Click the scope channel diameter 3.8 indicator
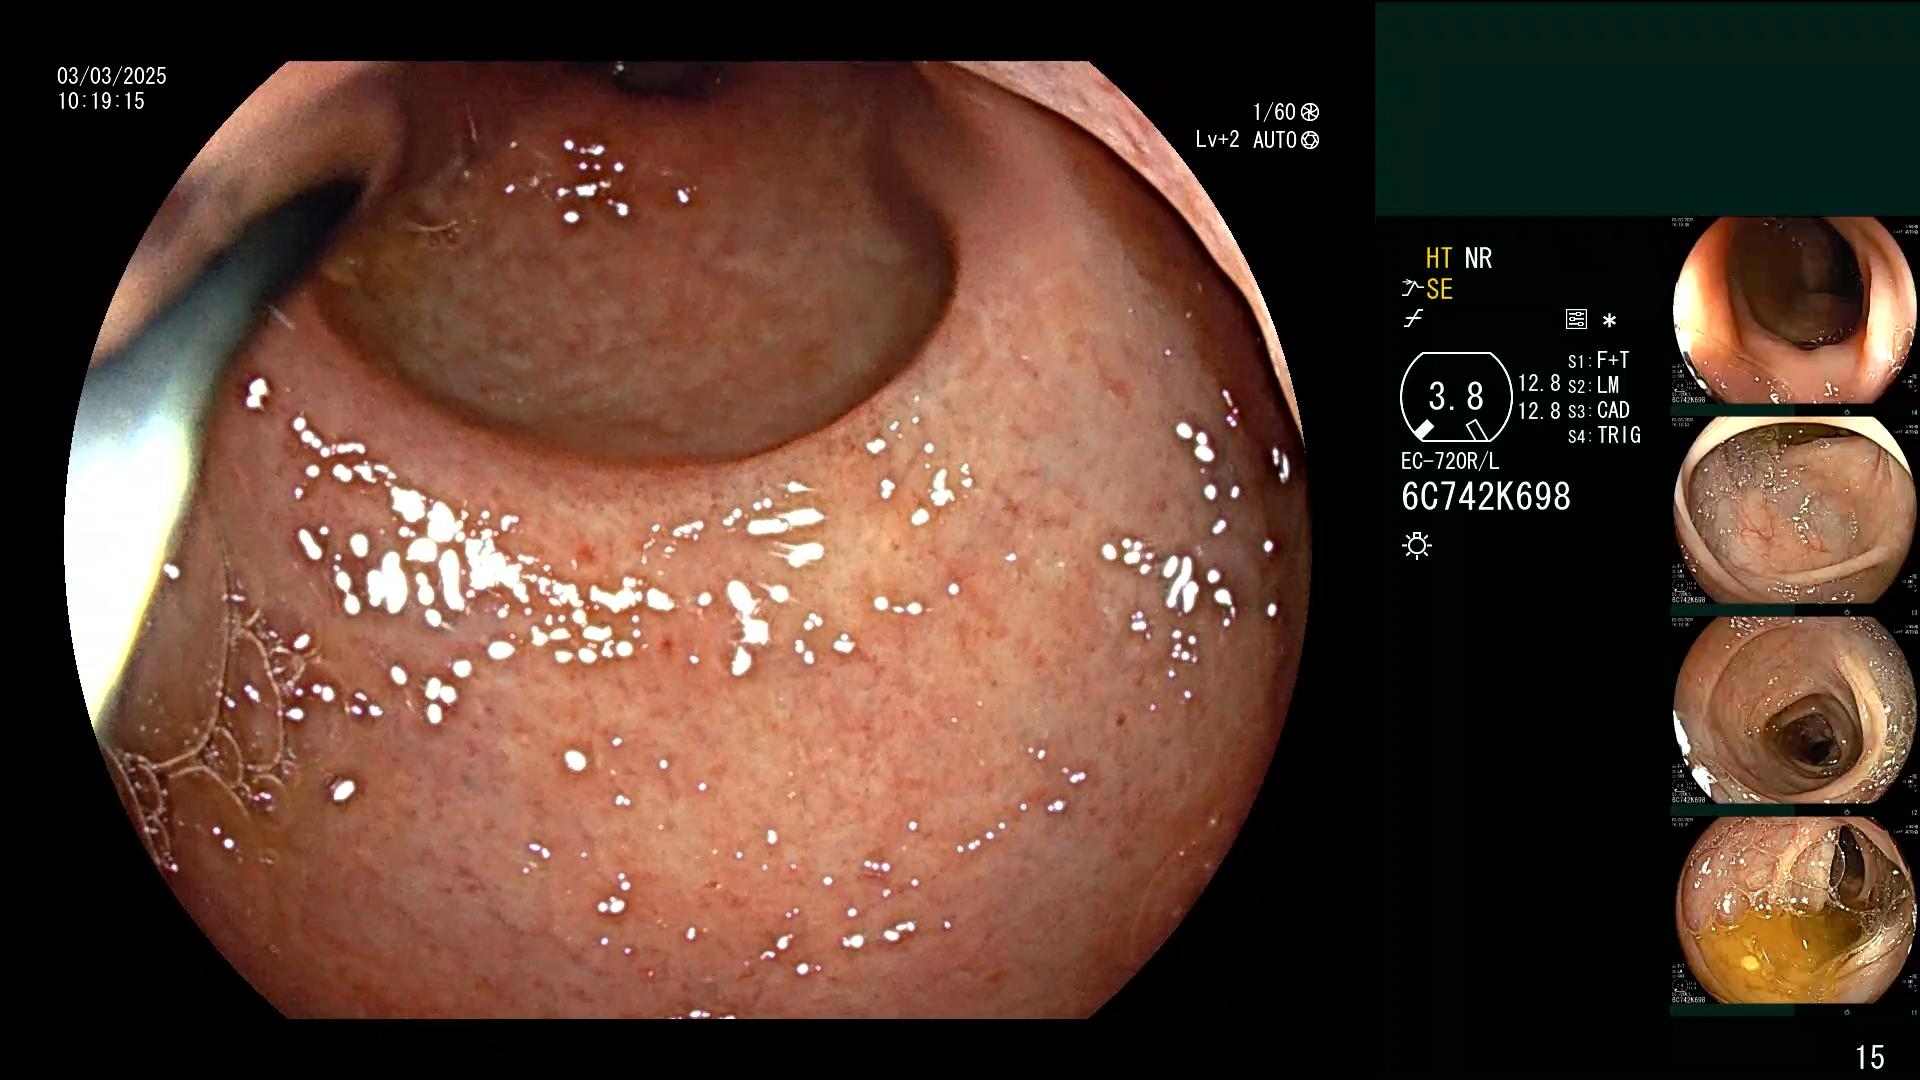Image resolution: width=1920 pixels, height=1080 pixels. (x=1456, y=397)
